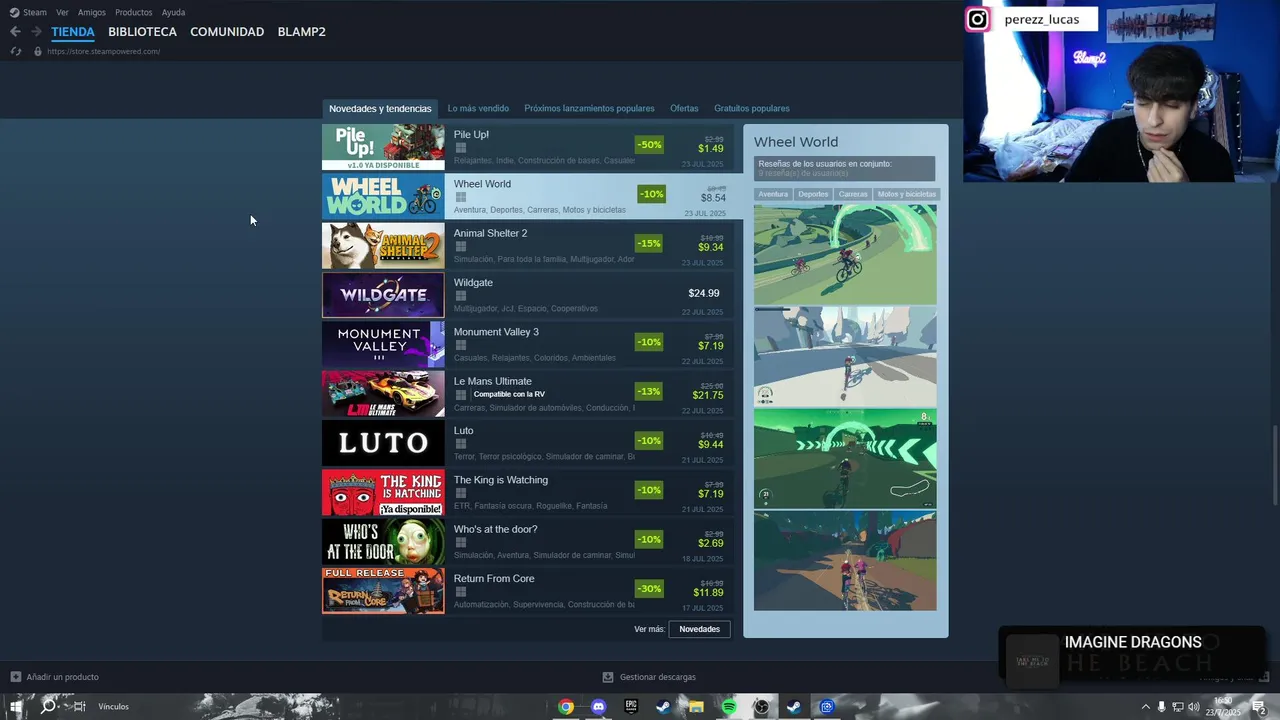Image resolution: width=1280 pixels, height=720 pixels.
Task: Open The King is Watching listing
Action: coord(532,492)
